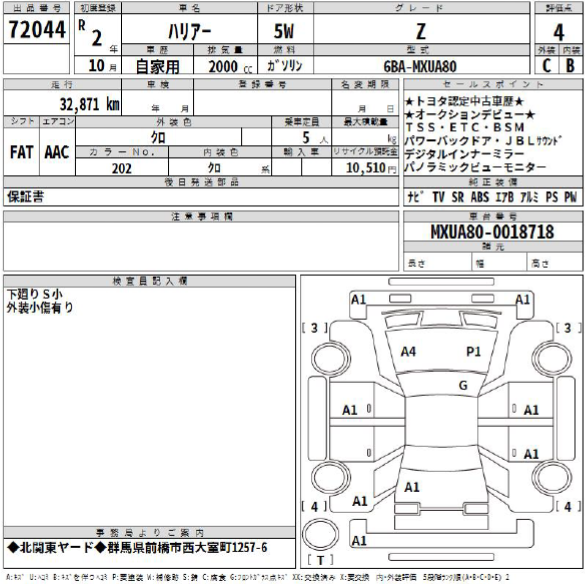The width and height of the screenshot is (585, 584).
Task: Click the interior grade B
Action: point(570,66)
